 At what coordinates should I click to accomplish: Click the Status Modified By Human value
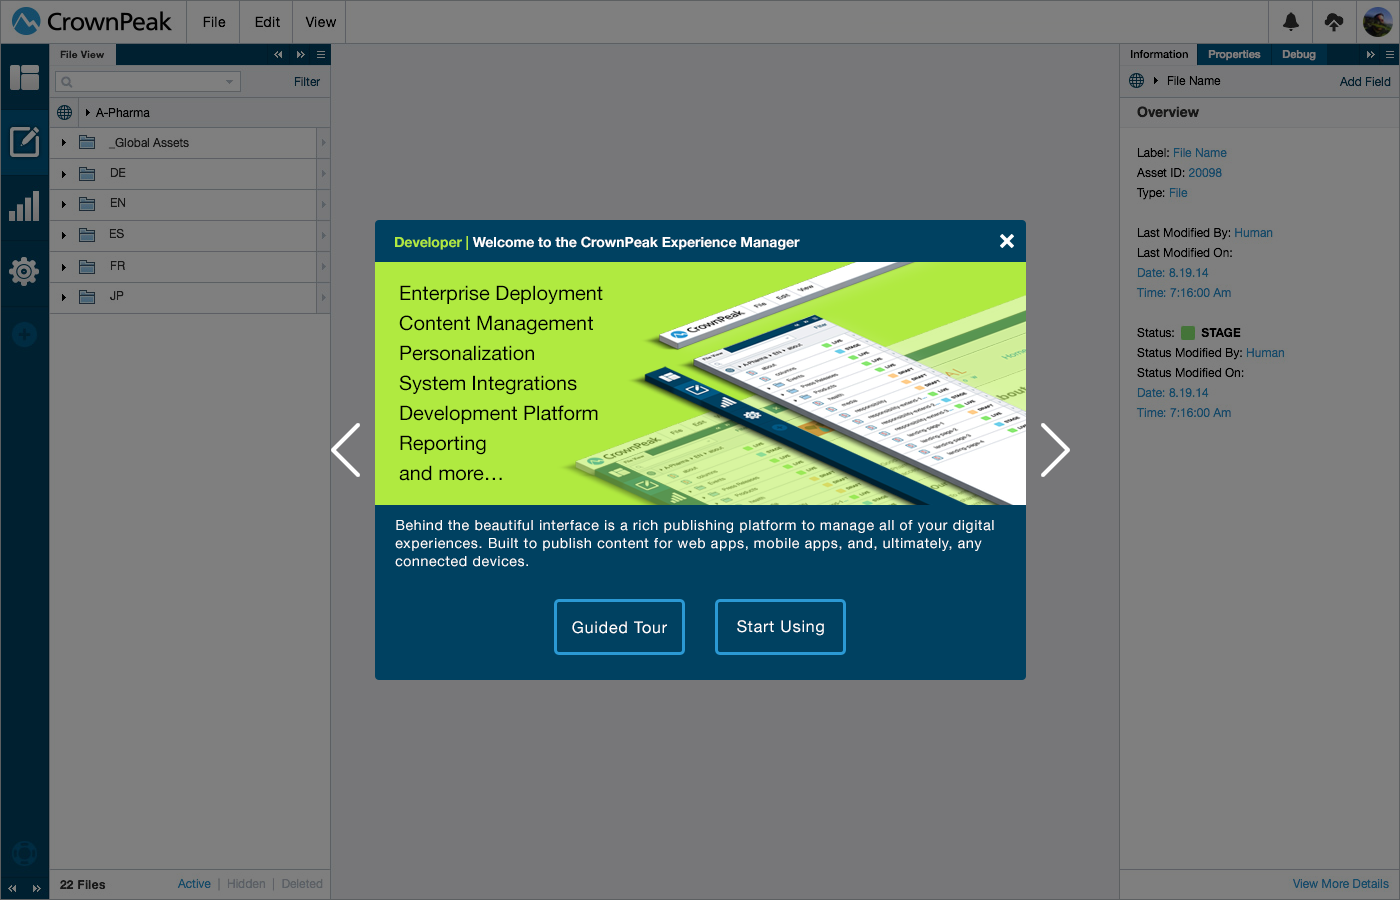pos(1265,353)
